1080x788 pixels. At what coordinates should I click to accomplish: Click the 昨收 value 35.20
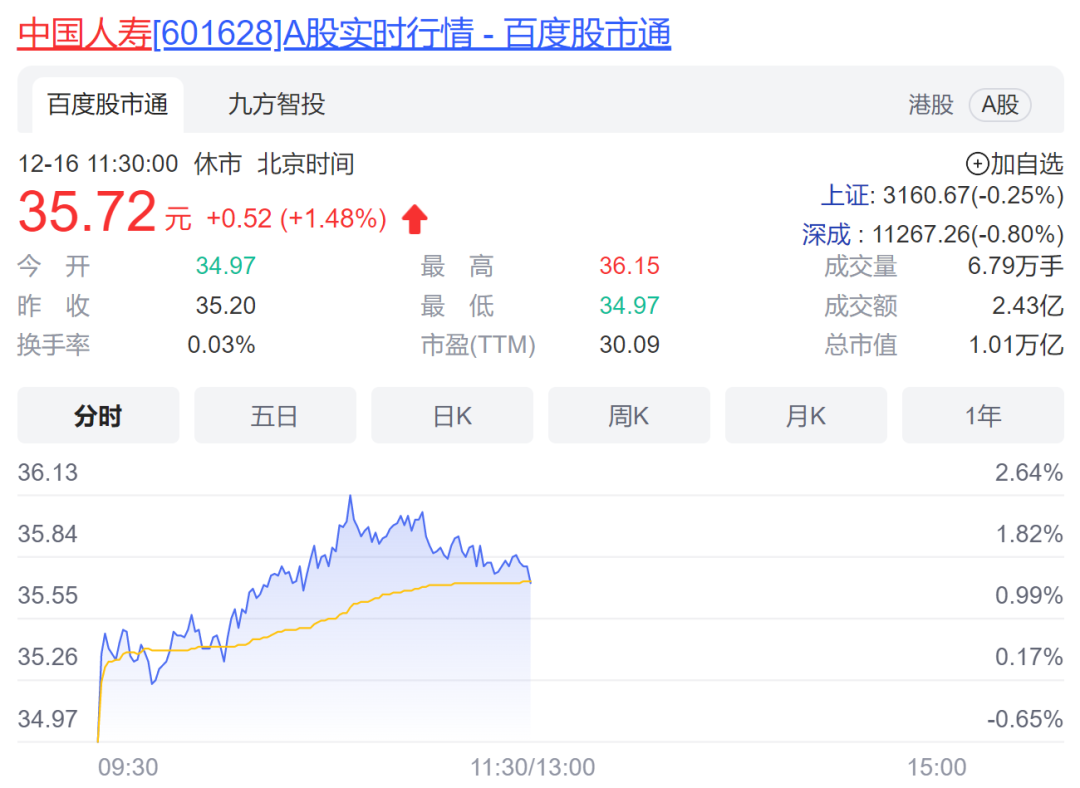click(225, 305)
